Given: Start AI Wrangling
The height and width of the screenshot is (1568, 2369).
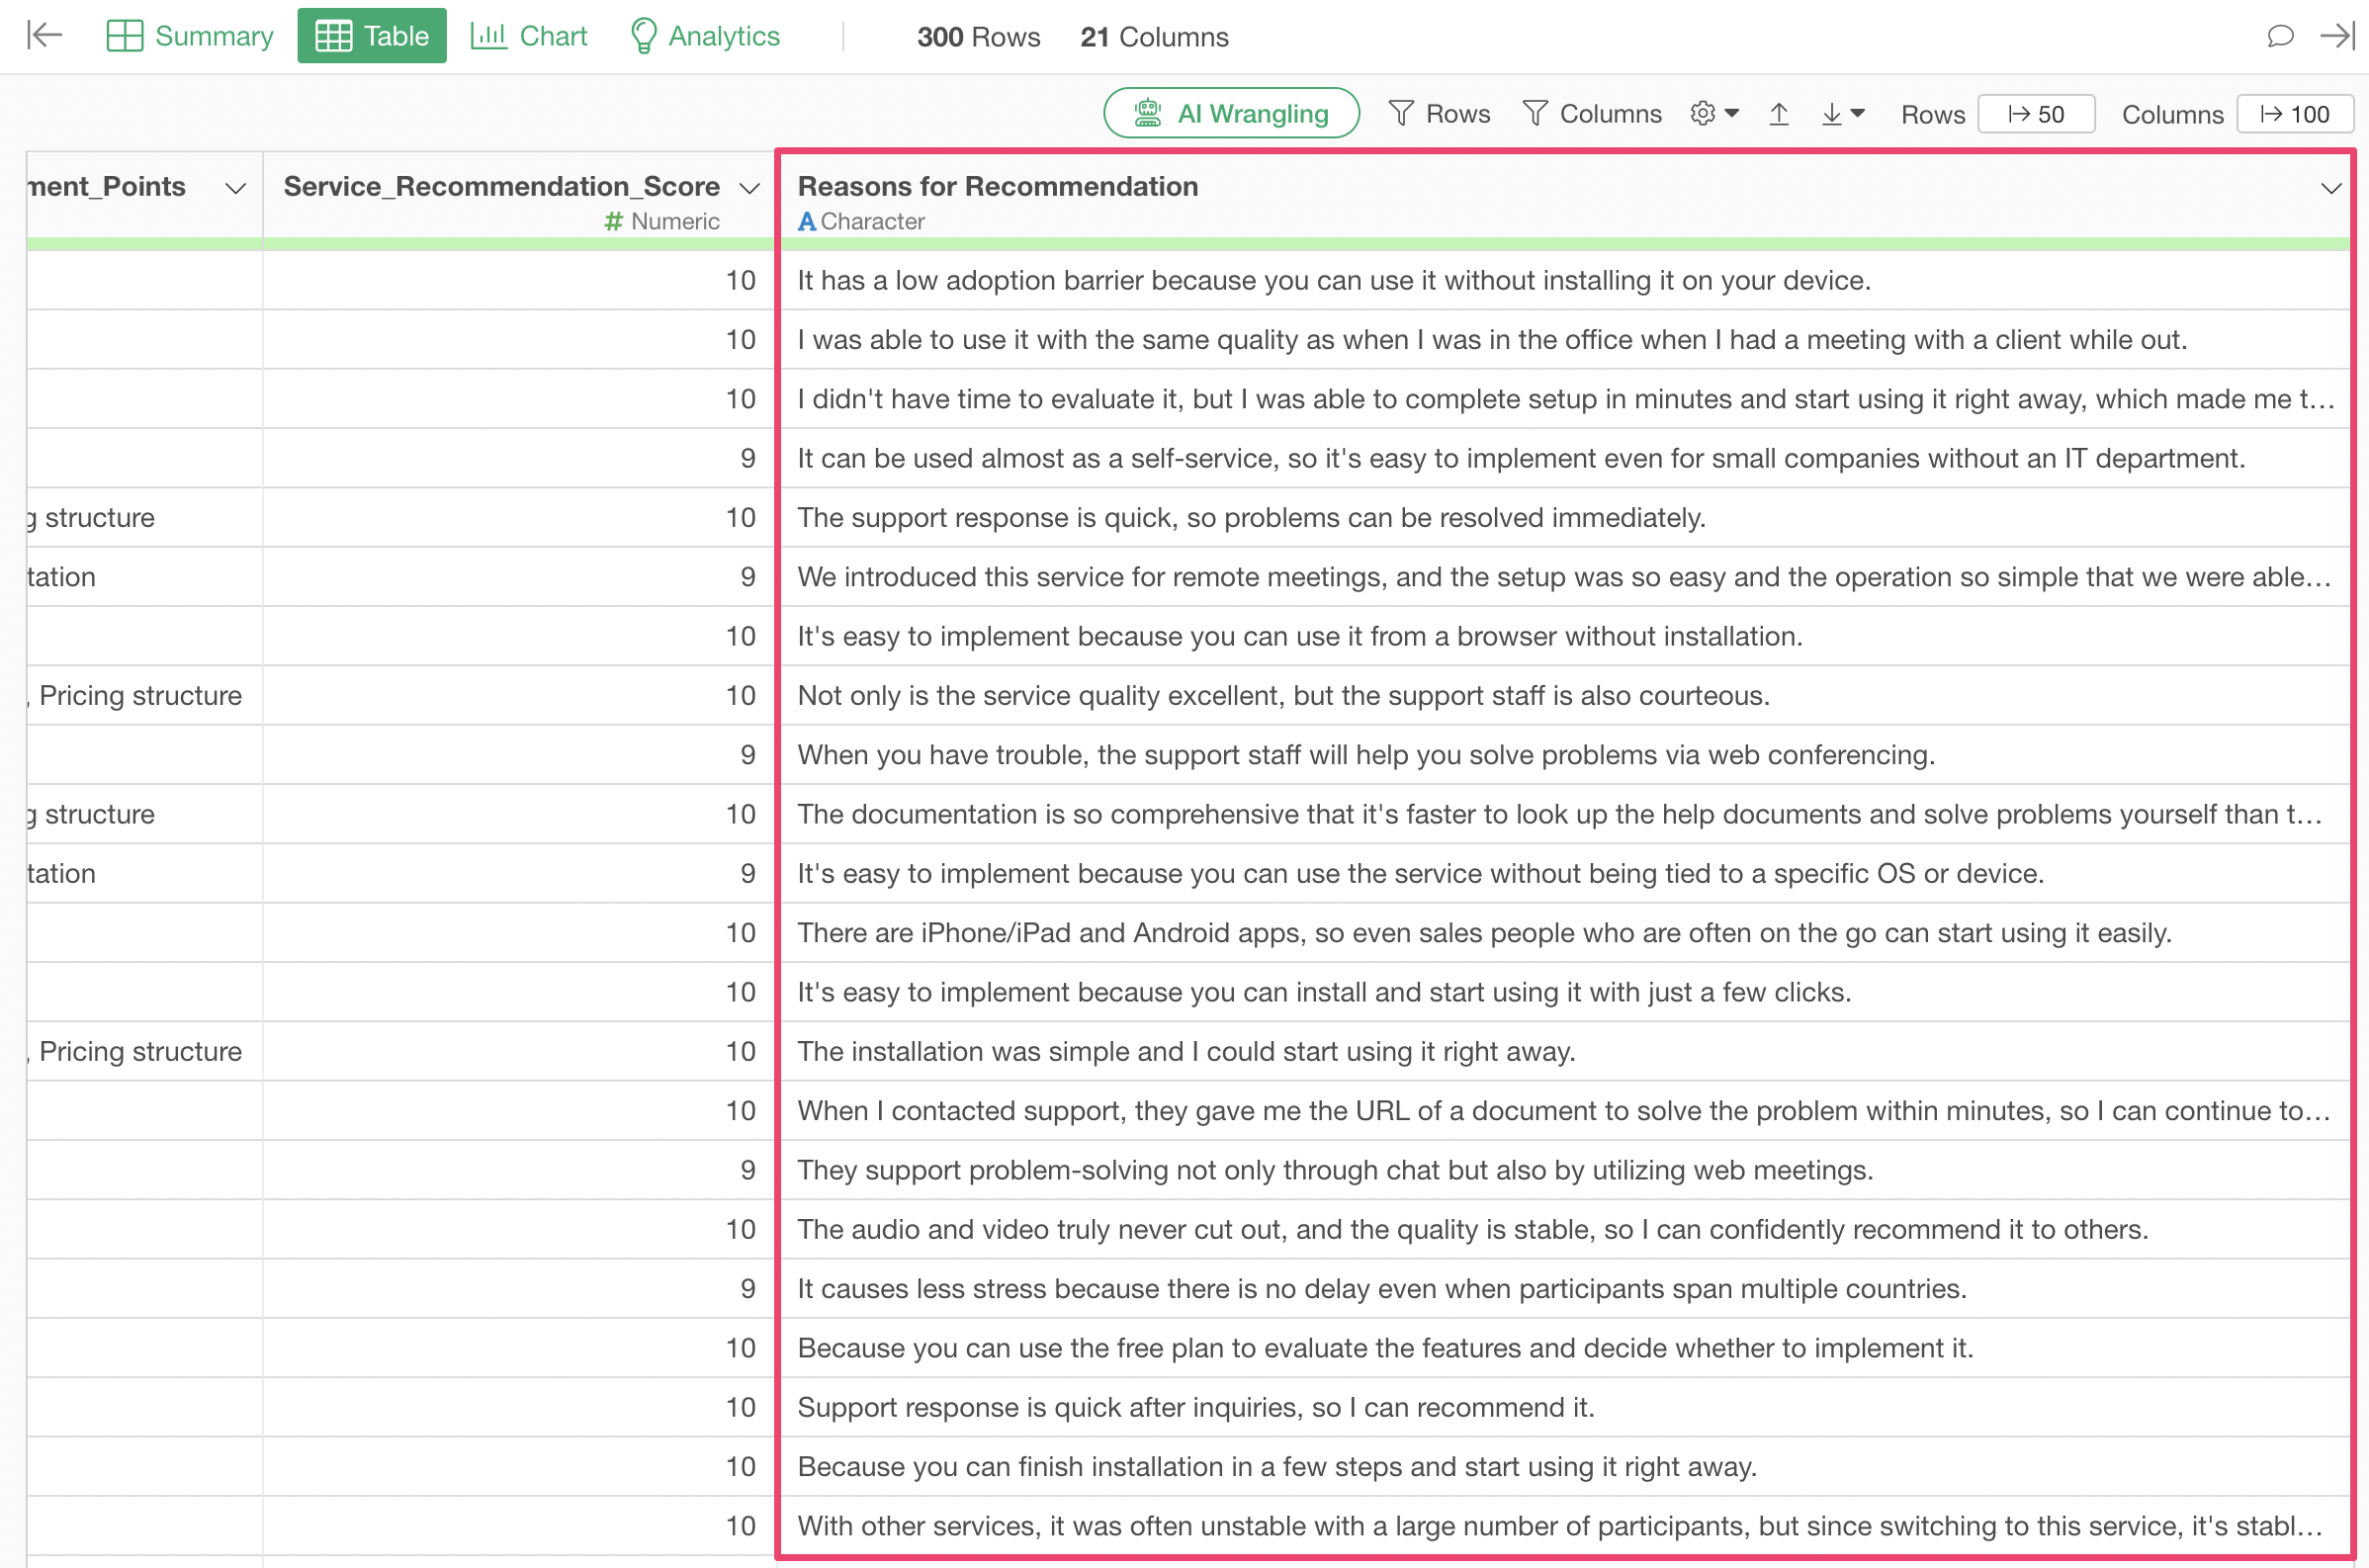Looking at the screenshot, I should pyautogui.click(x=1231, y=114).
